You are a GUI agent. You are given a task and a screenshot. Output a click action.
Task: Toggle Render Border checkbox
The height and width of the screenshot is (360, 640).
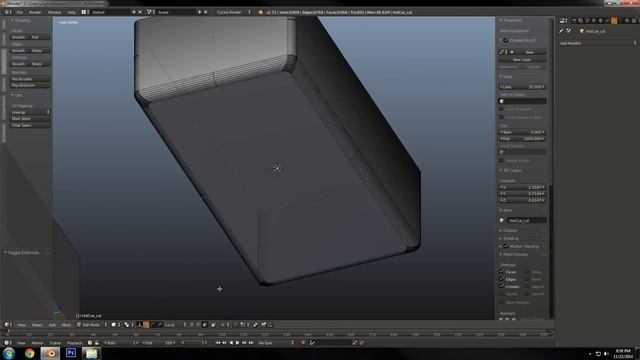pos(501,160)
